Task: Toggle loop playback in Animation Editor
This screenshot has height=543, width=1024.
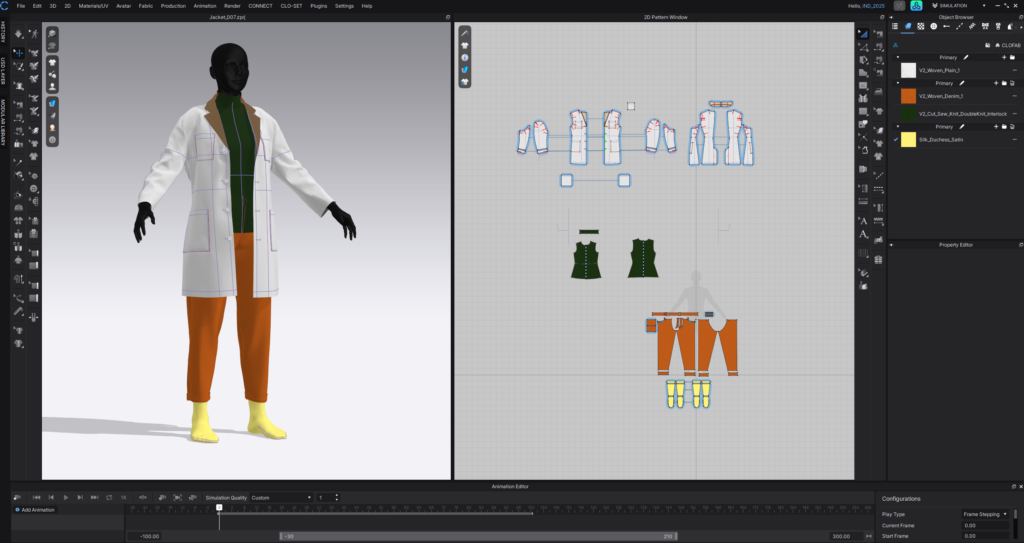Action: pos(109,498)
